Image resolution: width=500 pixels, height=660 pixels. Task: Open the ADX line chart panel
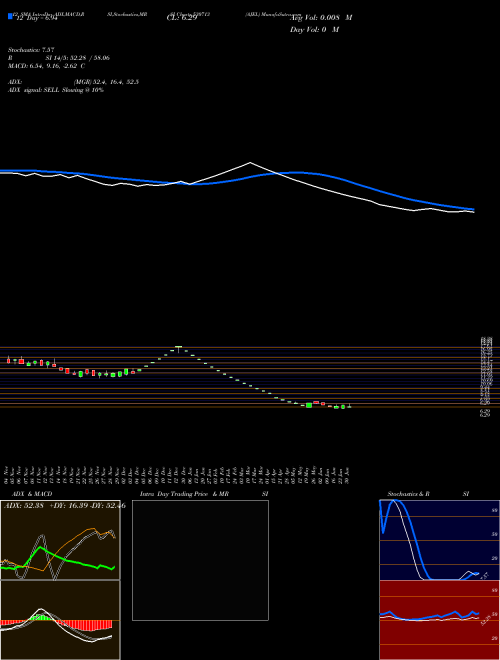point(60,540)
